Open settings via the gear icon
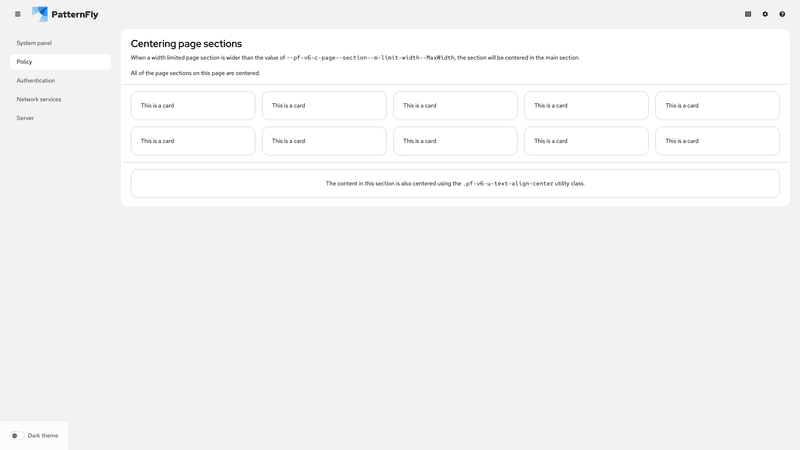800x450 pixels. click(x=765, y=14)
